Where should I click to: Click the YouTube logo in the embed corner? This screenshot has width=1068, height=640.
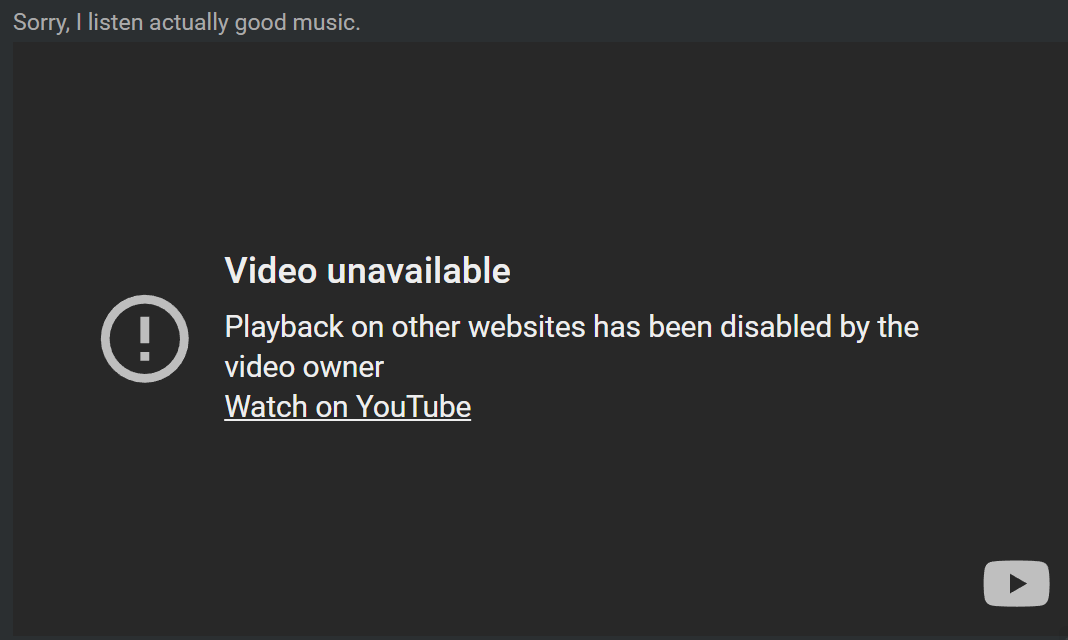(1016, 583)
